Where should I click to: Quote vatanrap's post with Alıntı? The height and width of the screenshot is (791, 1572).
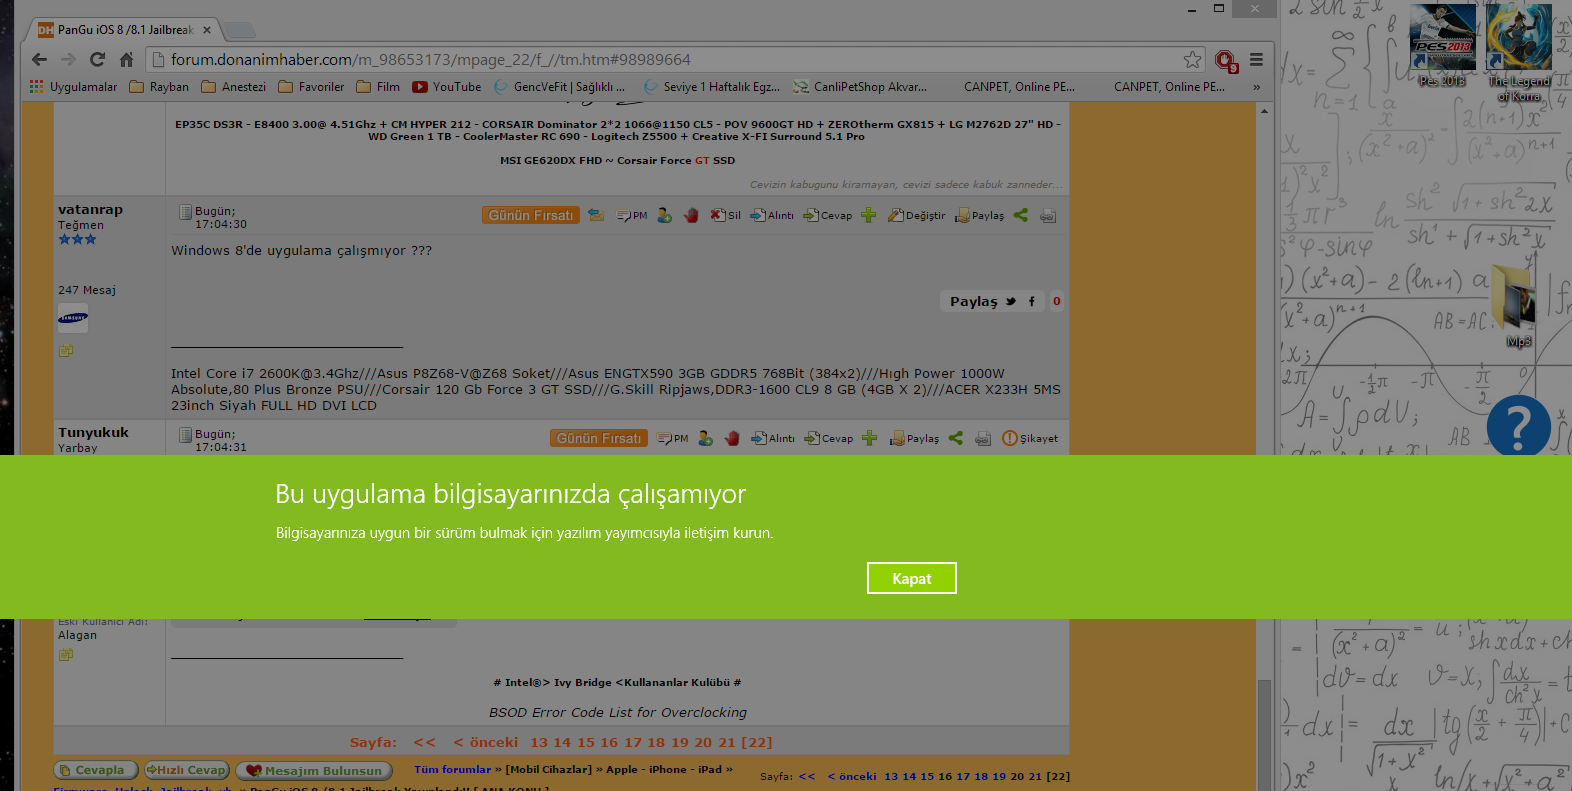(x=772, y=215)
